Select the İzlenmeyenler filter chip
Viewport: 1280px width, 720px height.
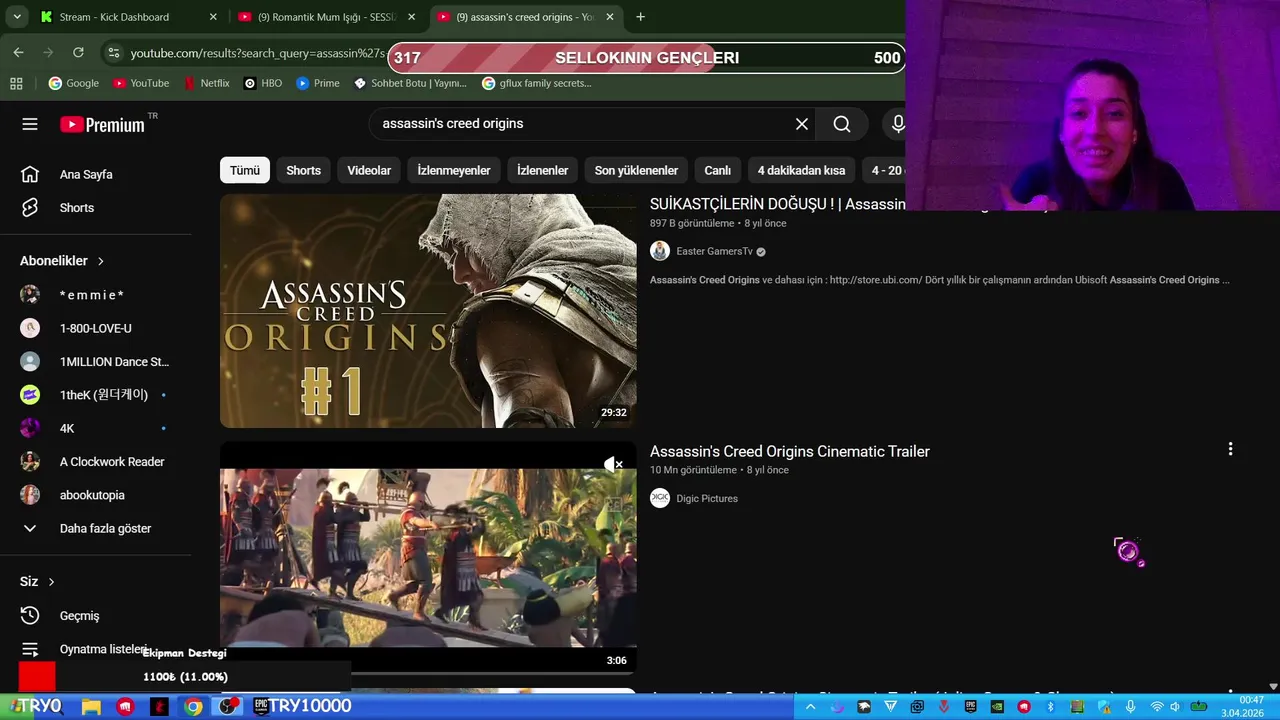pos(454,170)
